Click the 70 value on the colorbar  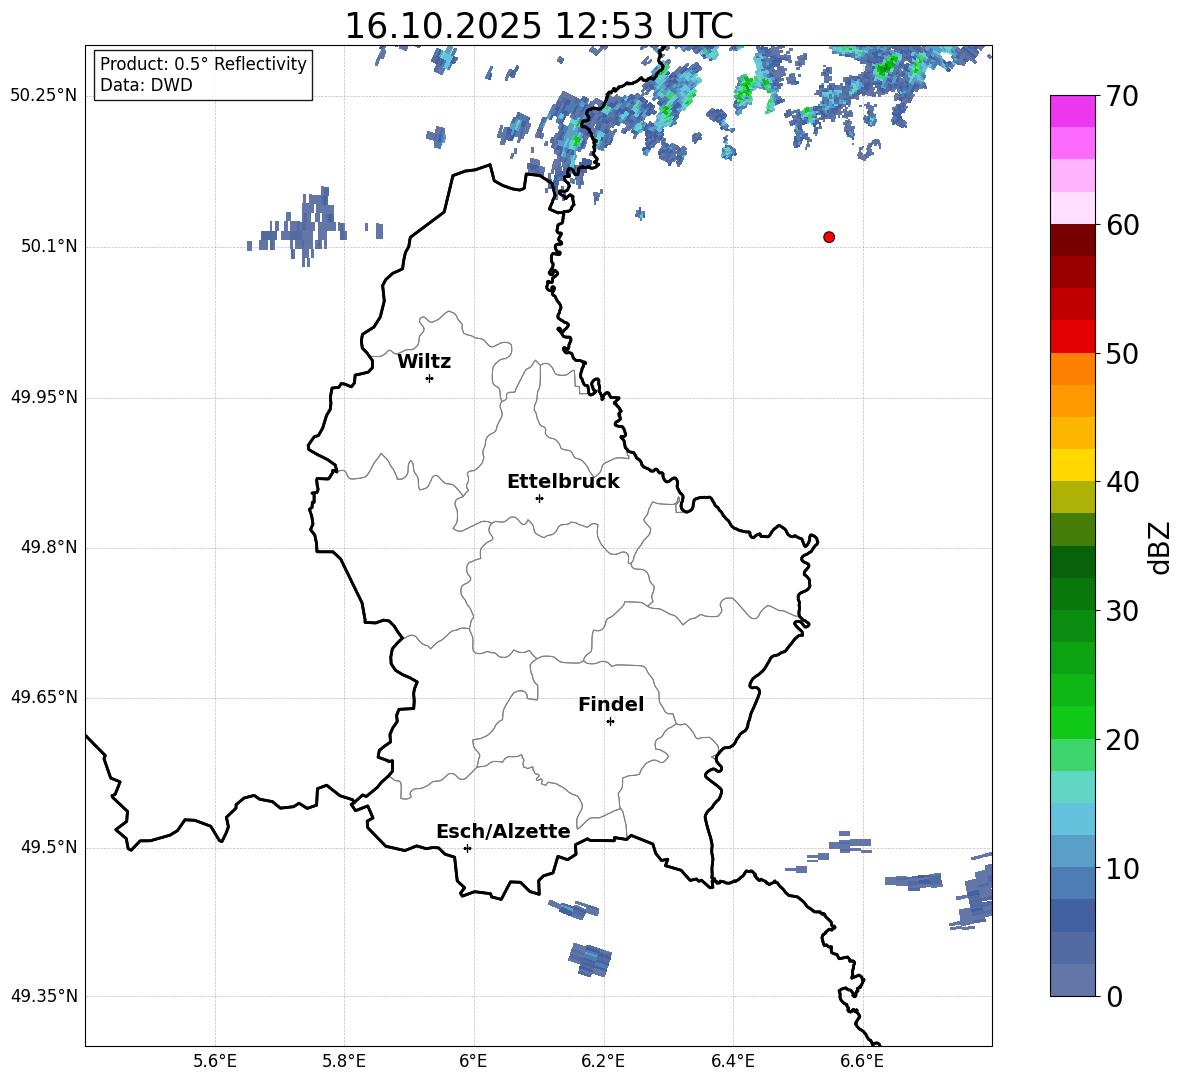(1122, 97)
